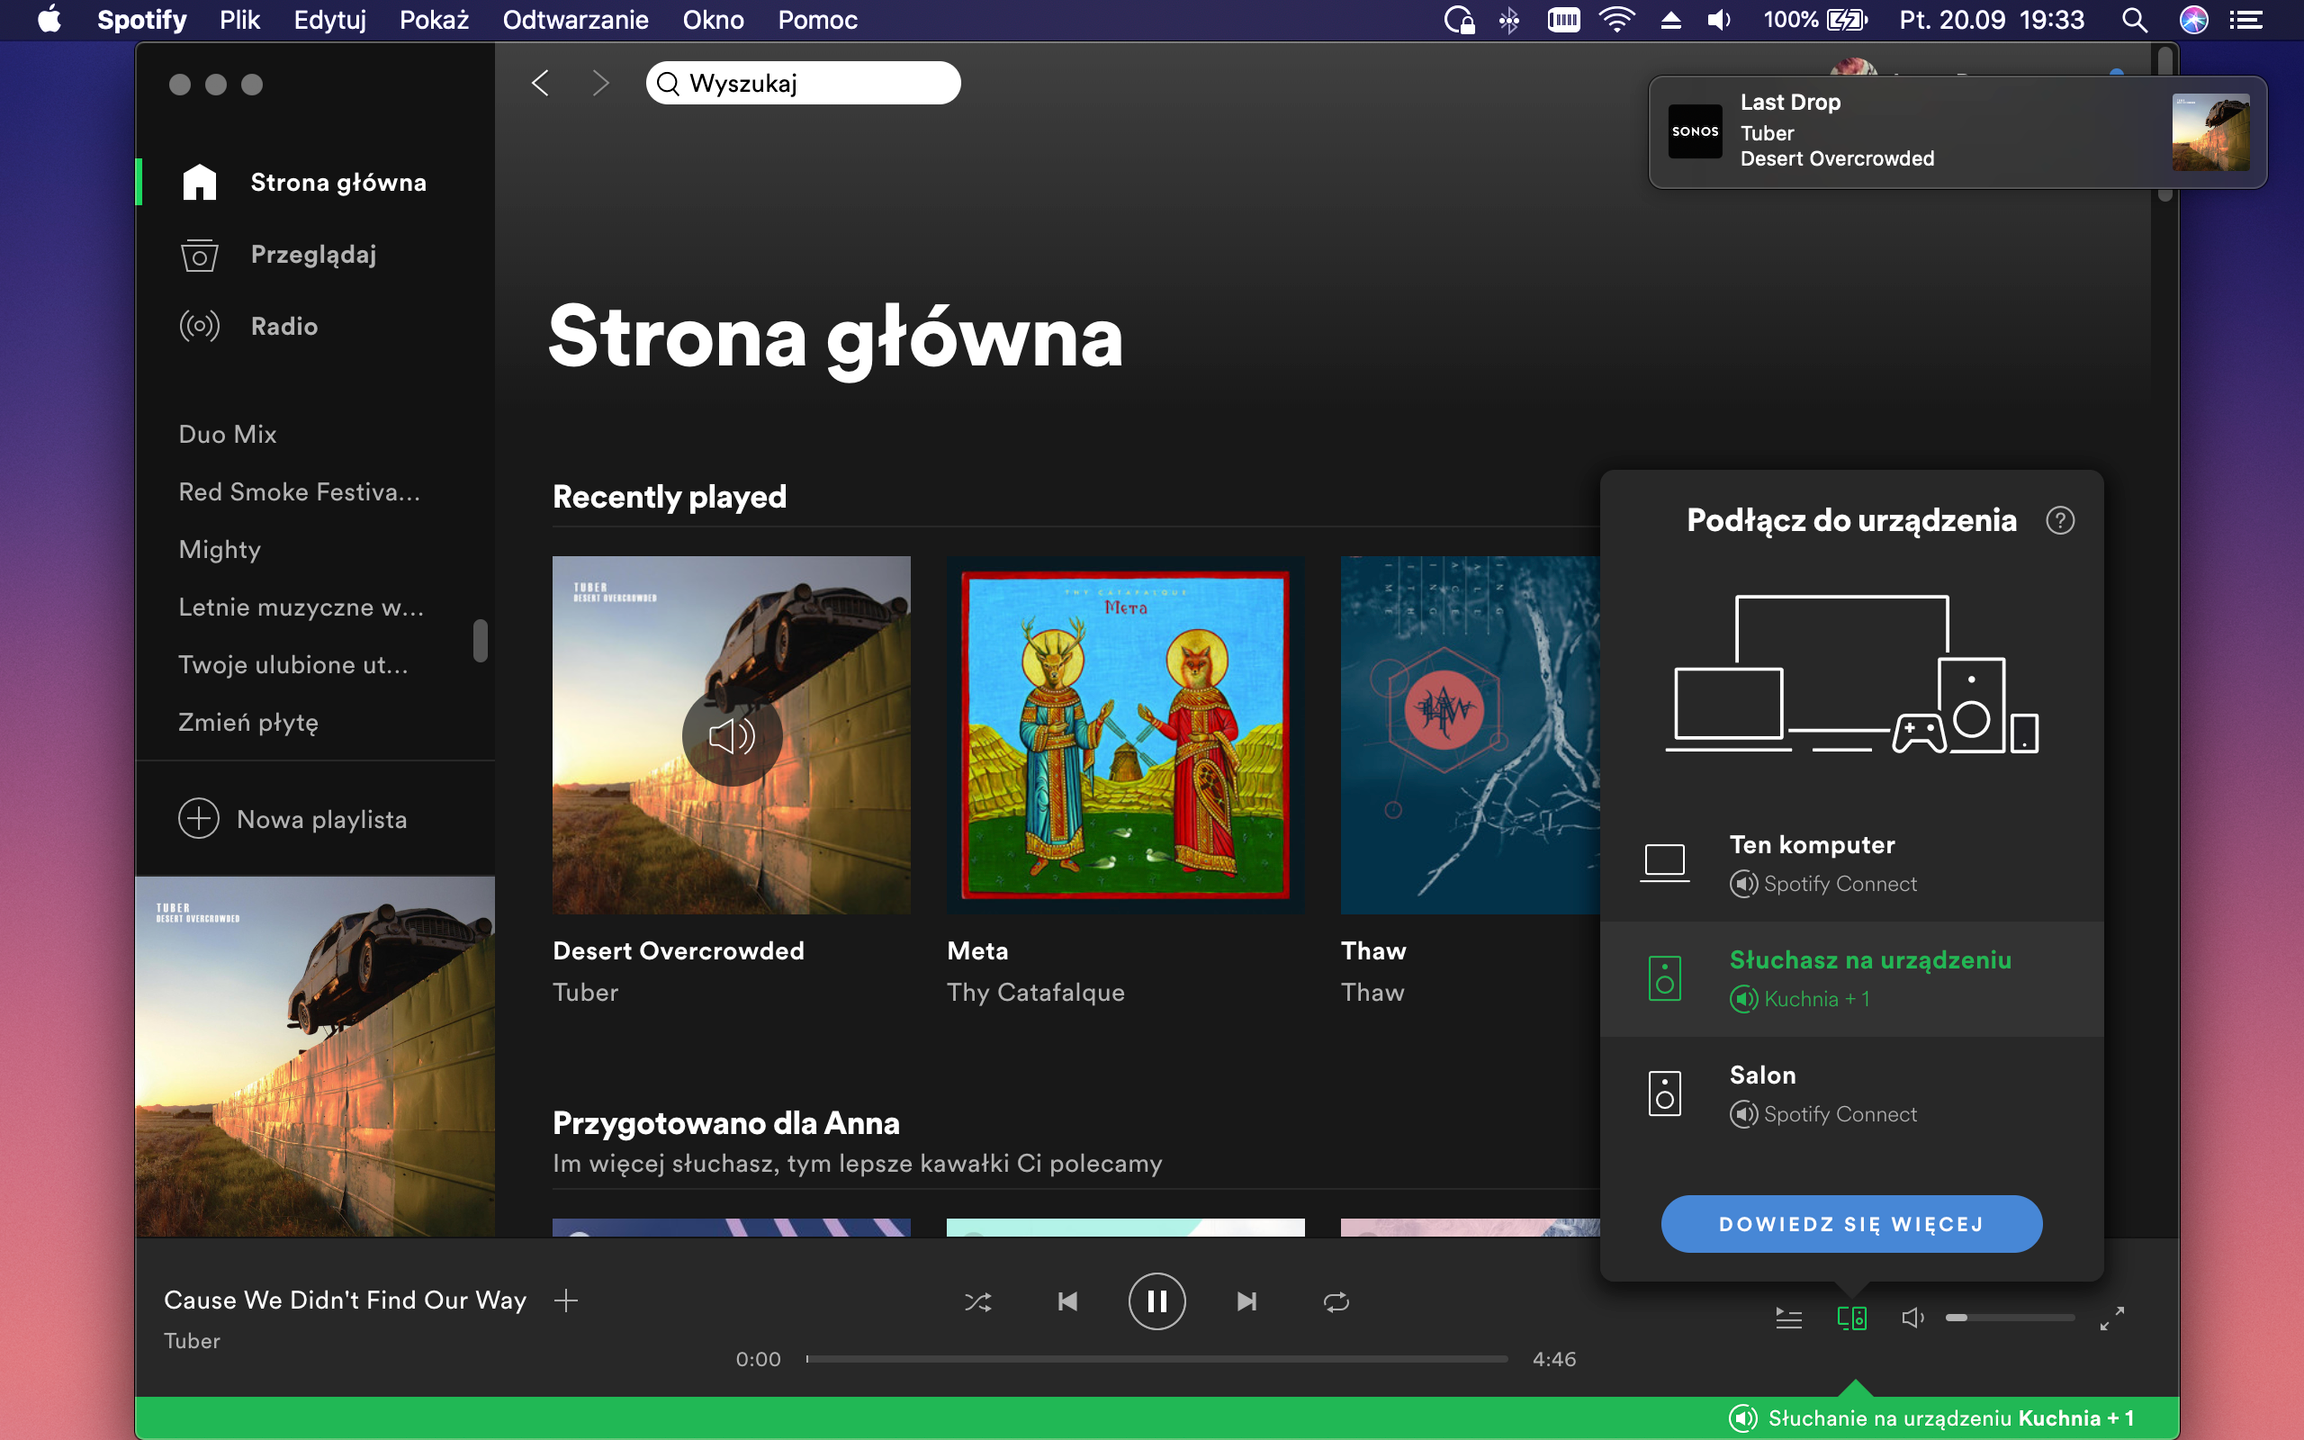Screen dimensions: 2304x1440
Task: Open the Desert Overcrowded album title link
Action: coord(678,951)
